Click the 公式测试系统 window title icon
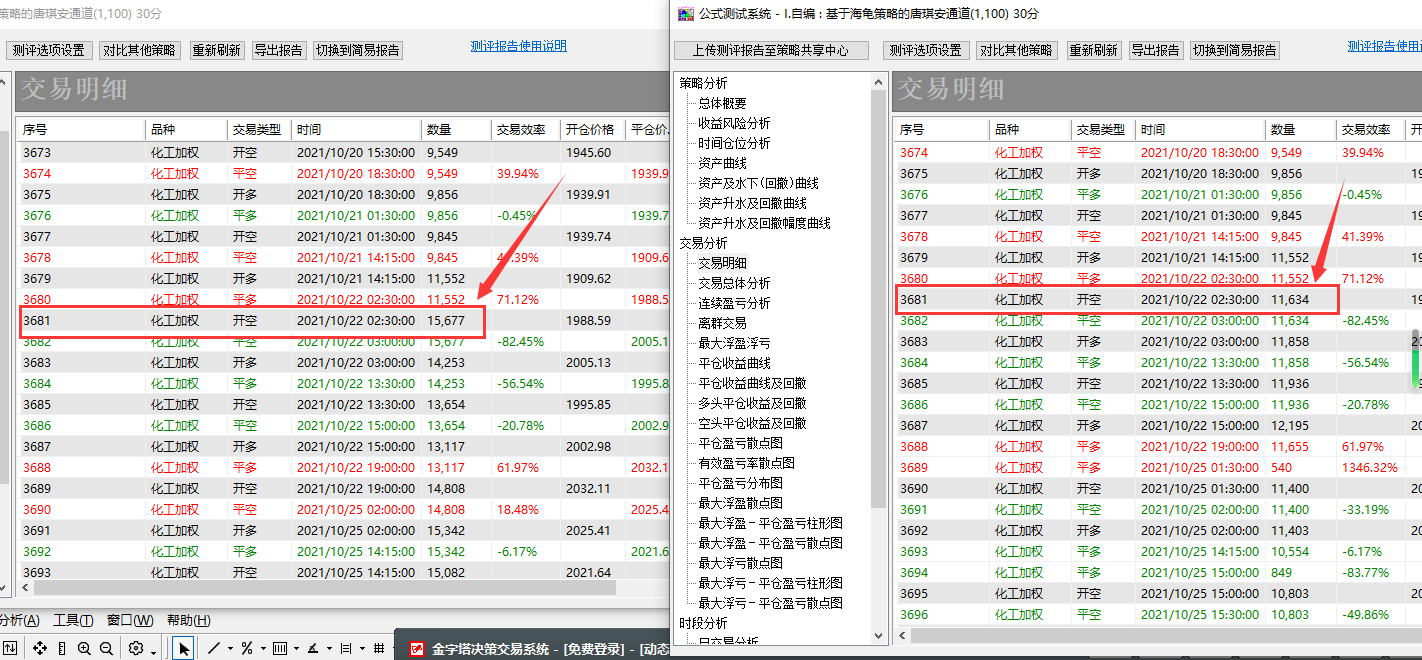The height and width of the screenshot is (660, 1422). (685, 13)
